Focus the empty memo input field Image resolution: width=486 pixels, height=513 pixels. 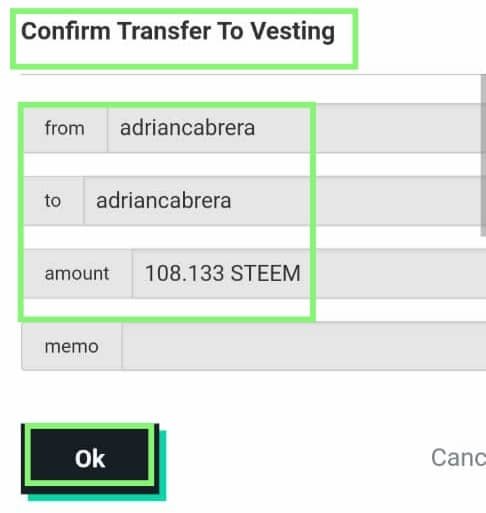(304, 346)
